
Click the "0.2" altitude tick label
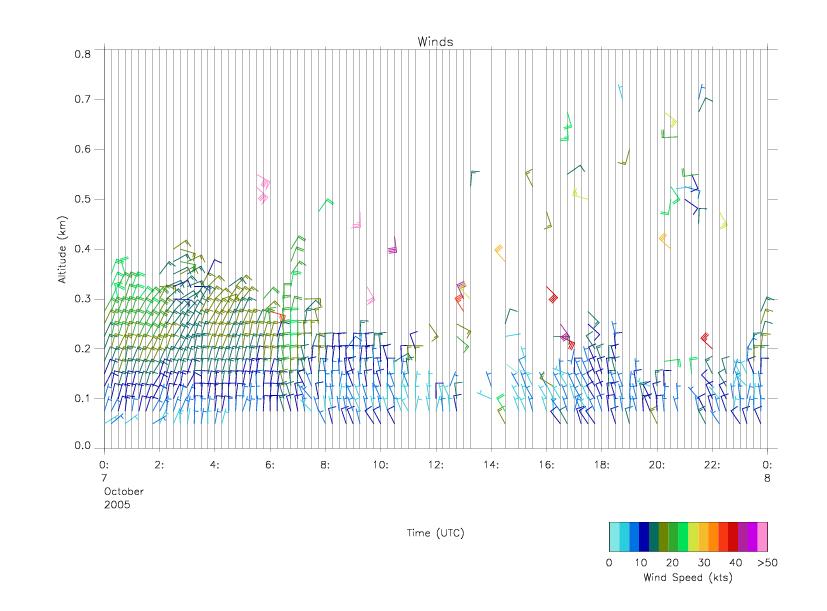82,348
